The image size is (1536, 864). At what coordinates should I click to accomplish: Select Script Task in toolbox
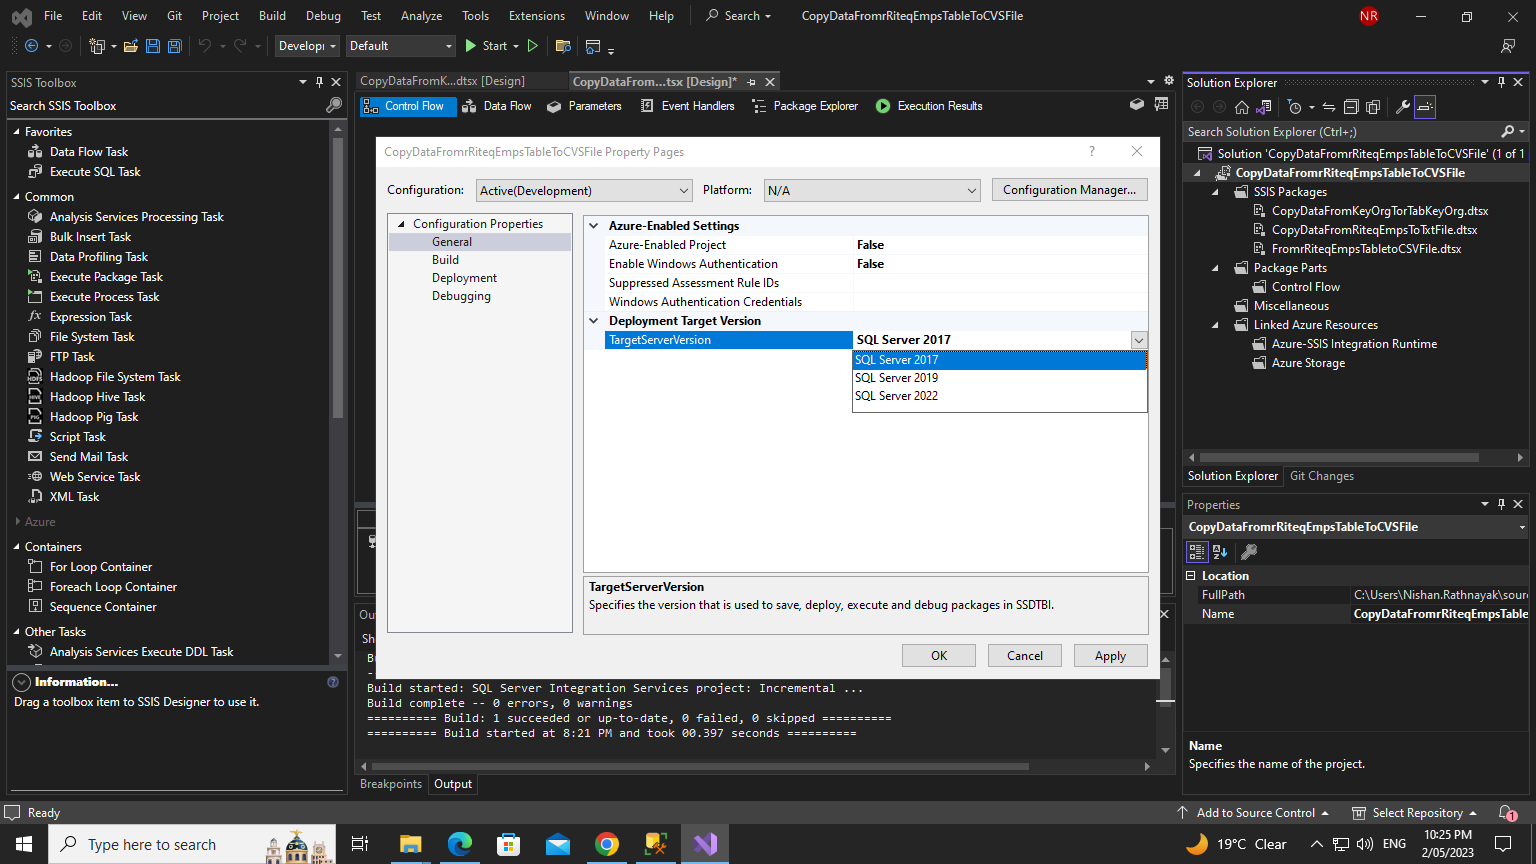[77, 437]
